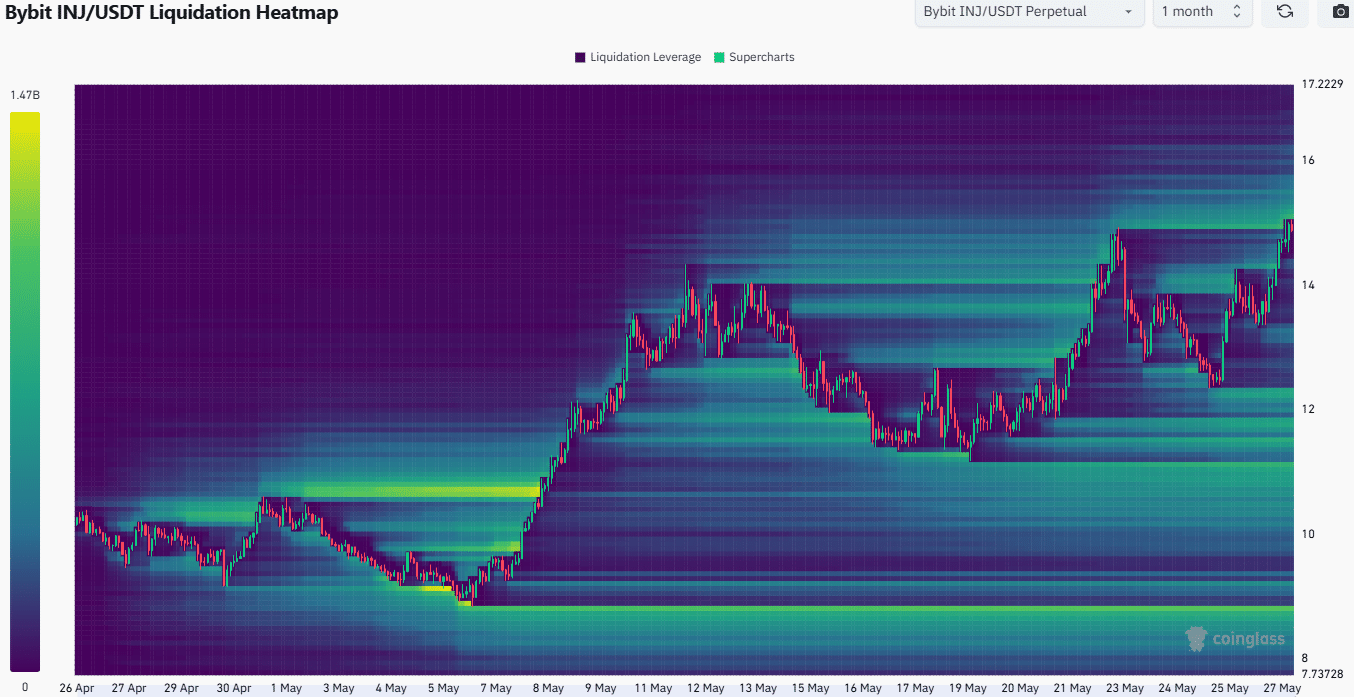
Task: Click the 30 Apr date label
Action: (234, 688)
